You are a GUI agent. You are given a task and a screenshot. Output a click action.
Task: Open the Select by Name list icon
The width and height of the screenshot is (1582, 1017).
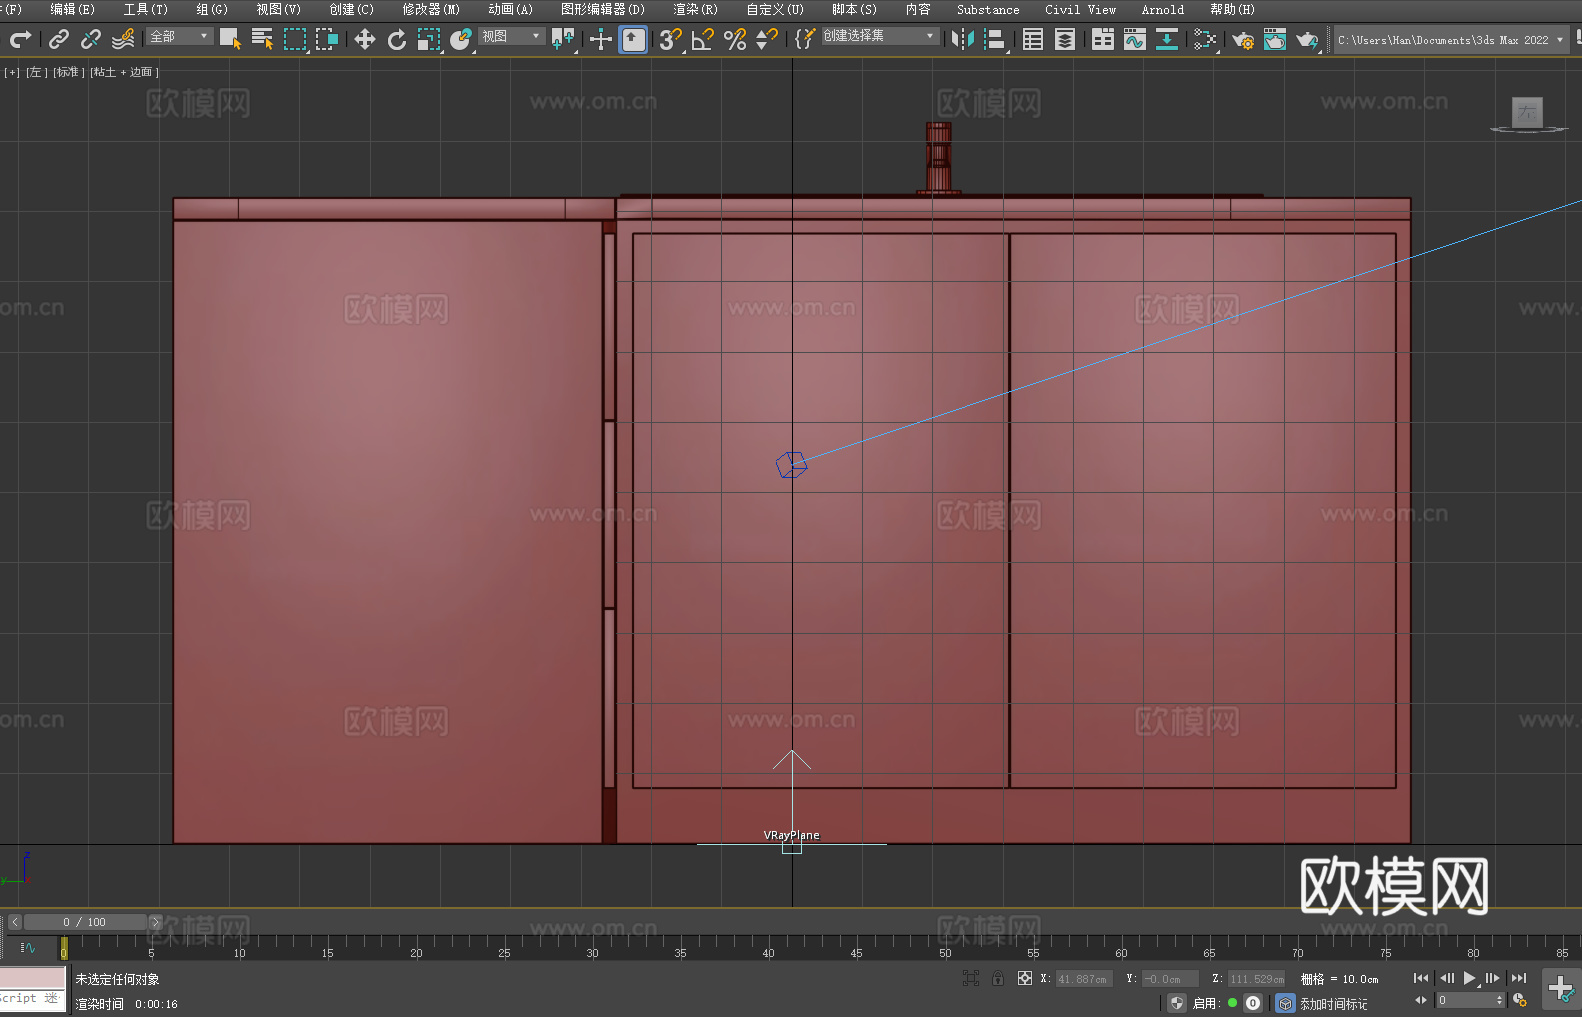[262, 39]
